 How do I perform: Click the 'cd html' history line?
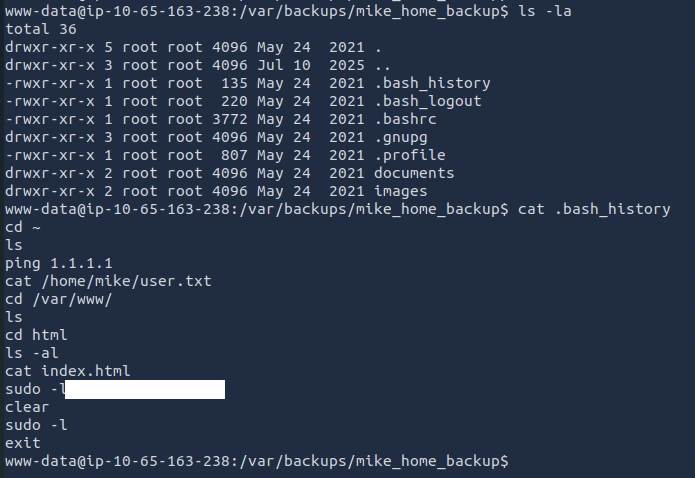click(36, 335)
